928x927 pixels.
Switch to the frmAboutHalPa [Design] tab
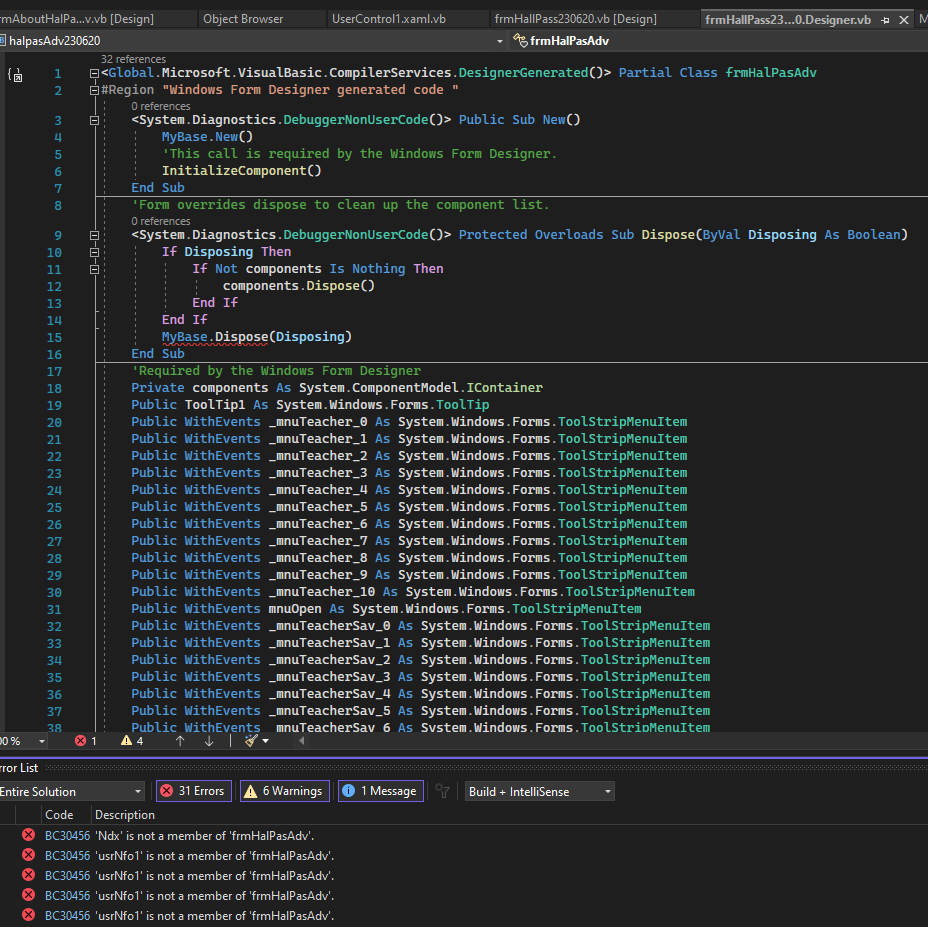click(x=77, y=19)
